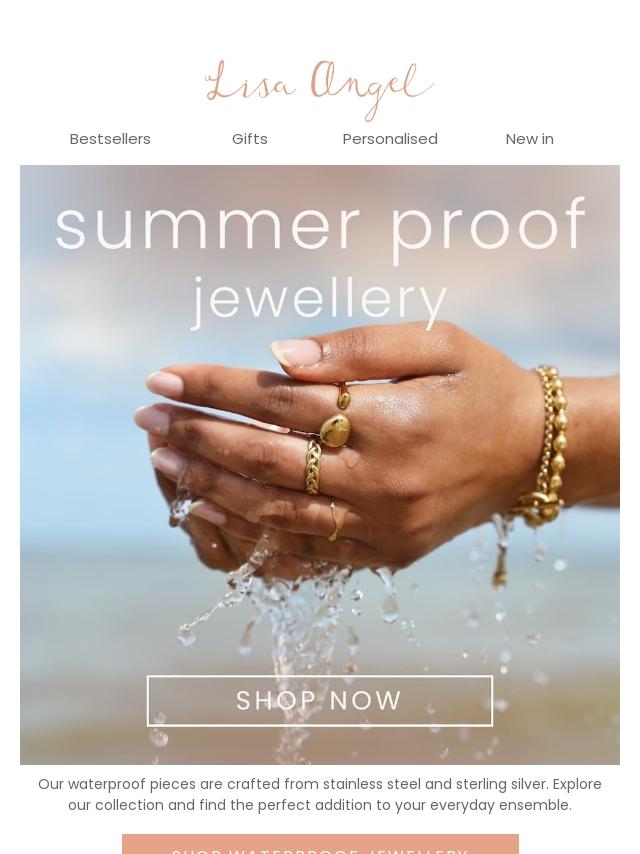Select the Personalised menu item

(390, 139)
